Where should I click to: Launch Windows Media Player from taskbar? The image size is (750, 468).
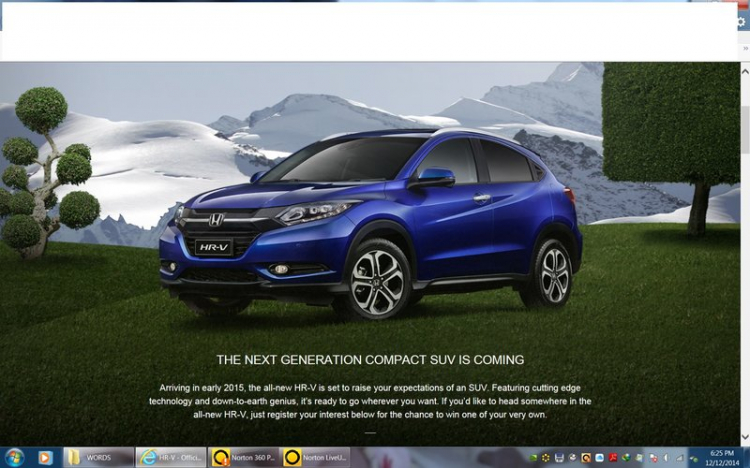pyautogui.click(x=44, y=458)
